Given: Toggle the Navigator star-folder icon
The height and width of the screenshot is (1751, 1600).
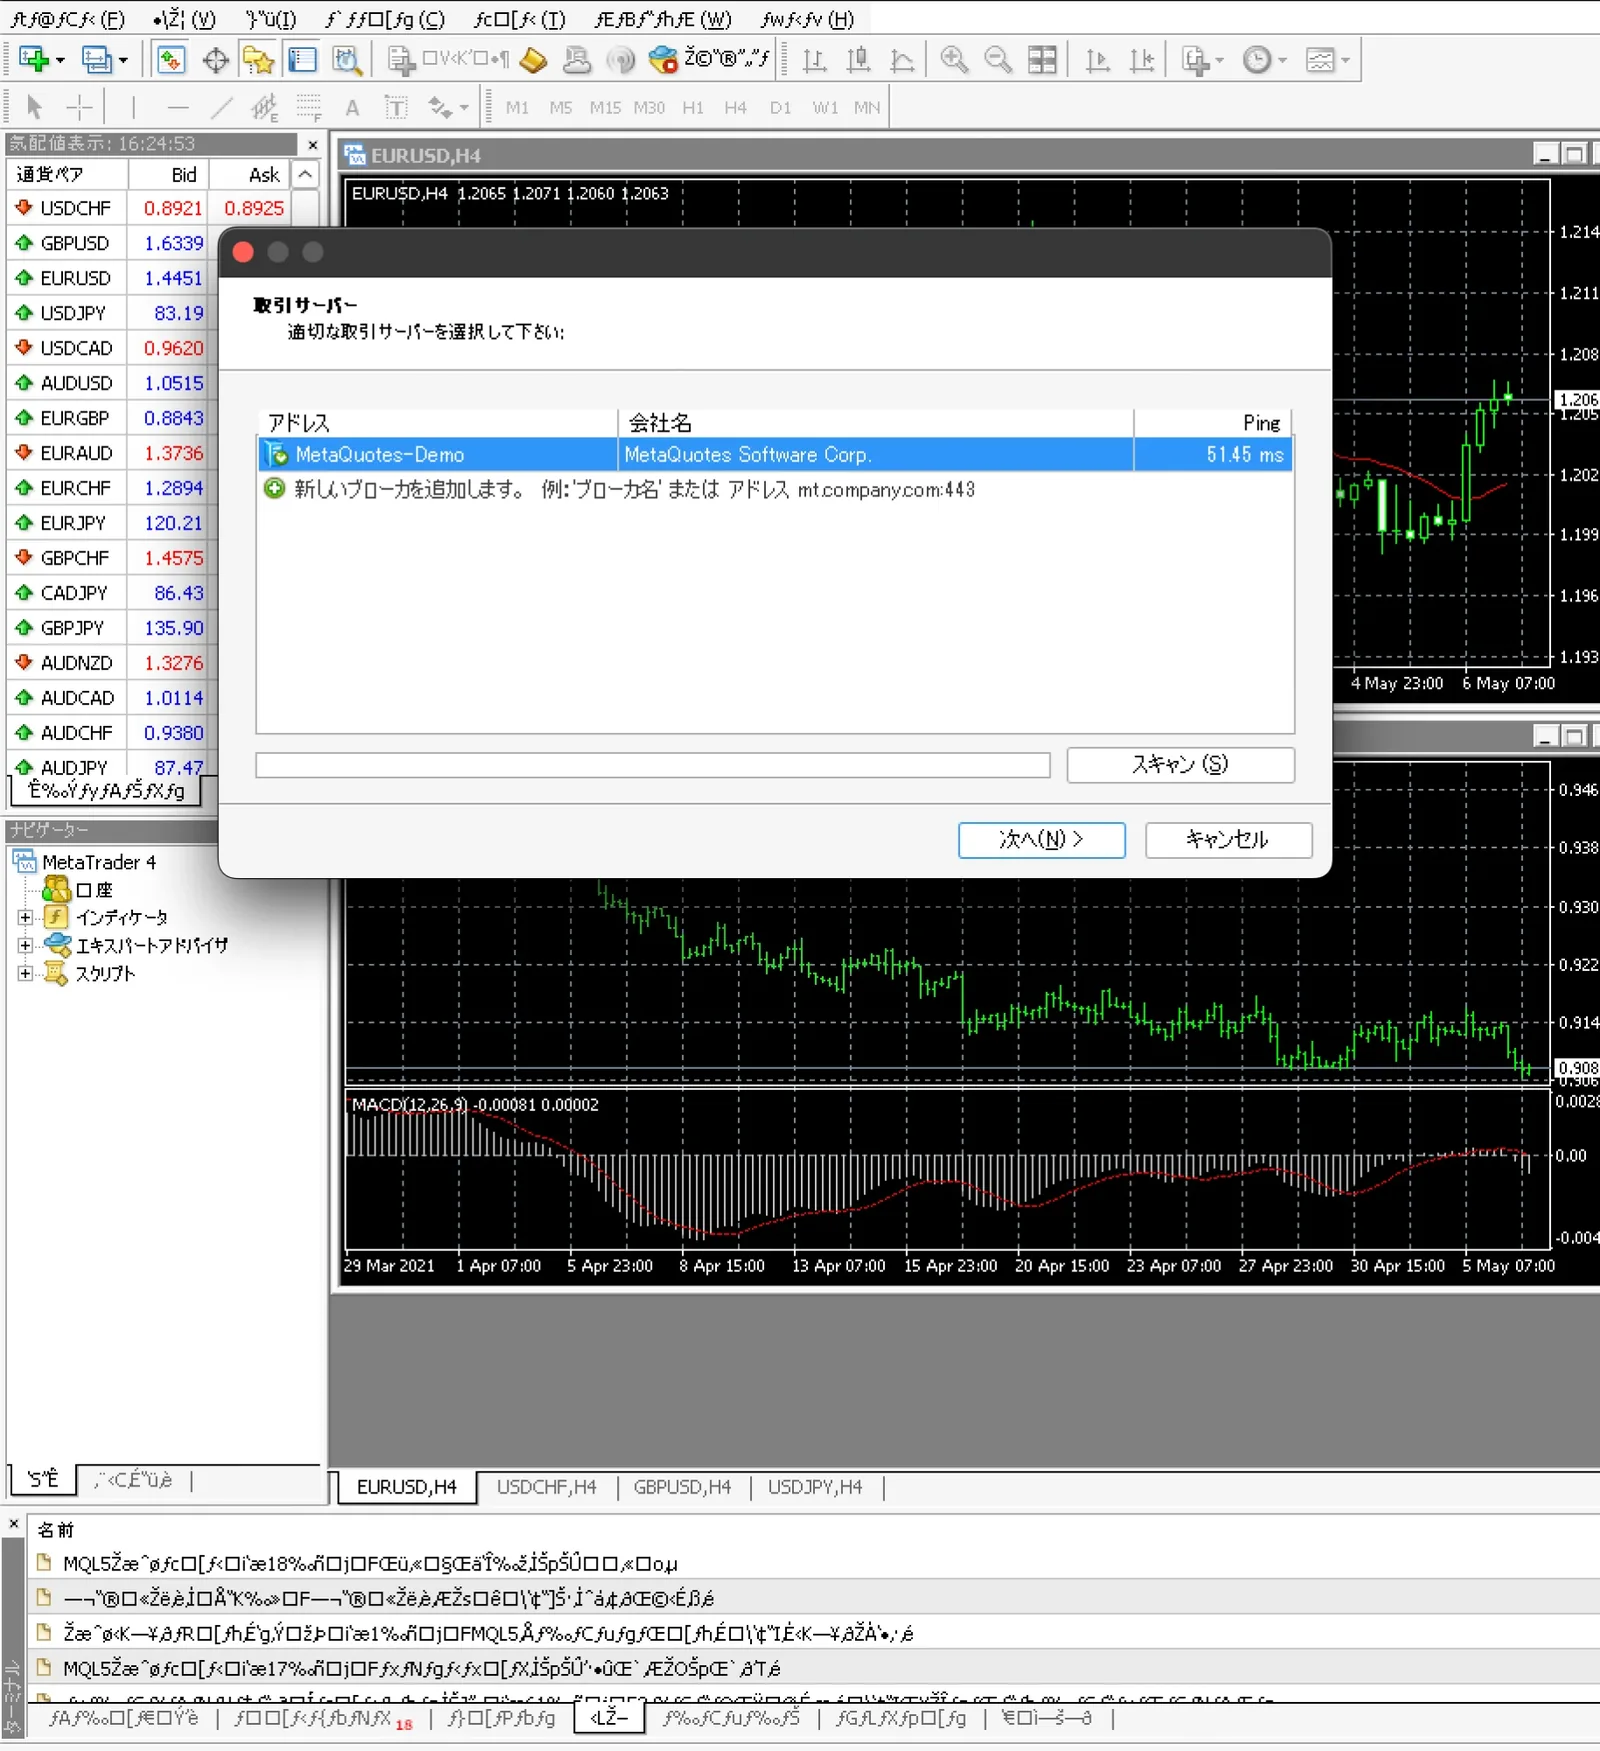Looking at the screenshot, I should pyautogui.click(x=258, y=60).
